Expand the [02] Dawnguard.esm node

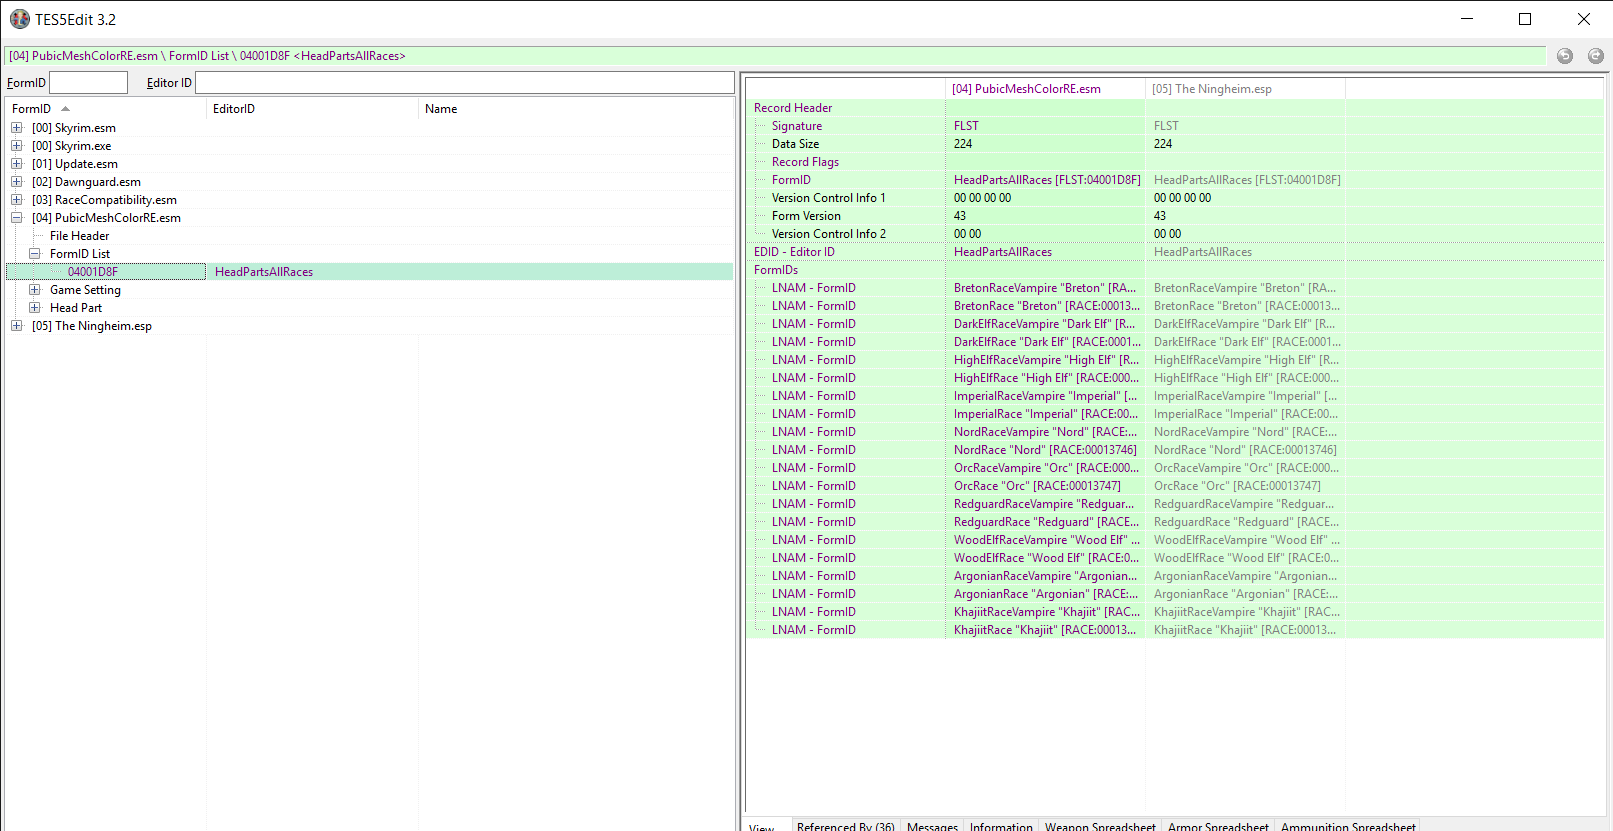[x=17, y=182]
